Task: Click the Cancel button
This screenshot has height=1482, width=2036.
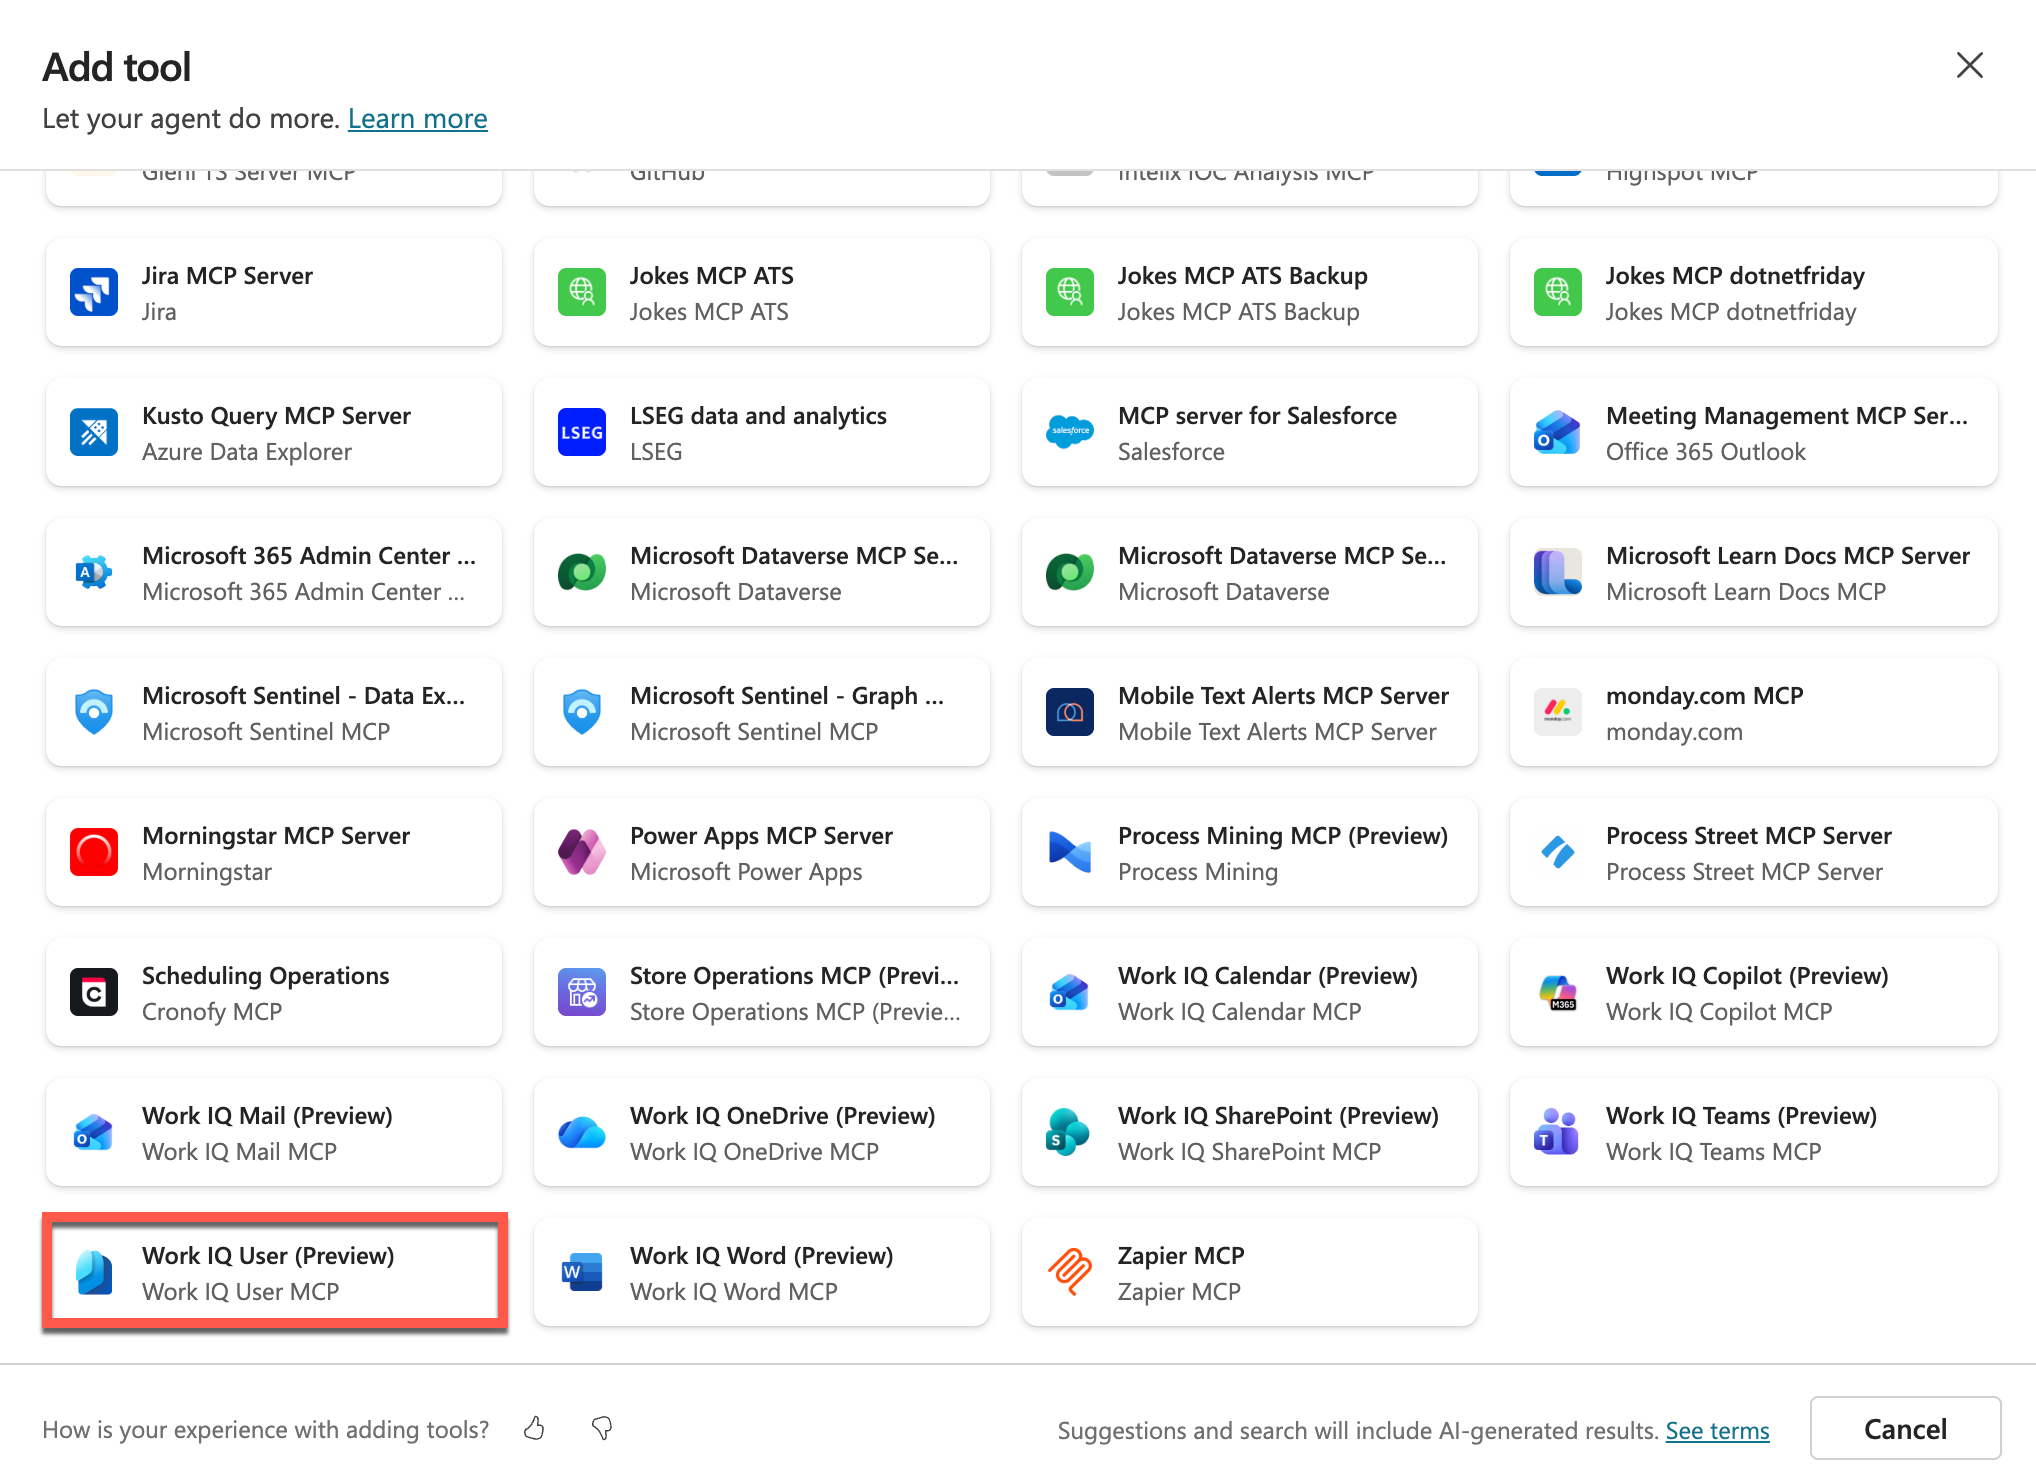Action: pos(1905,1428)
